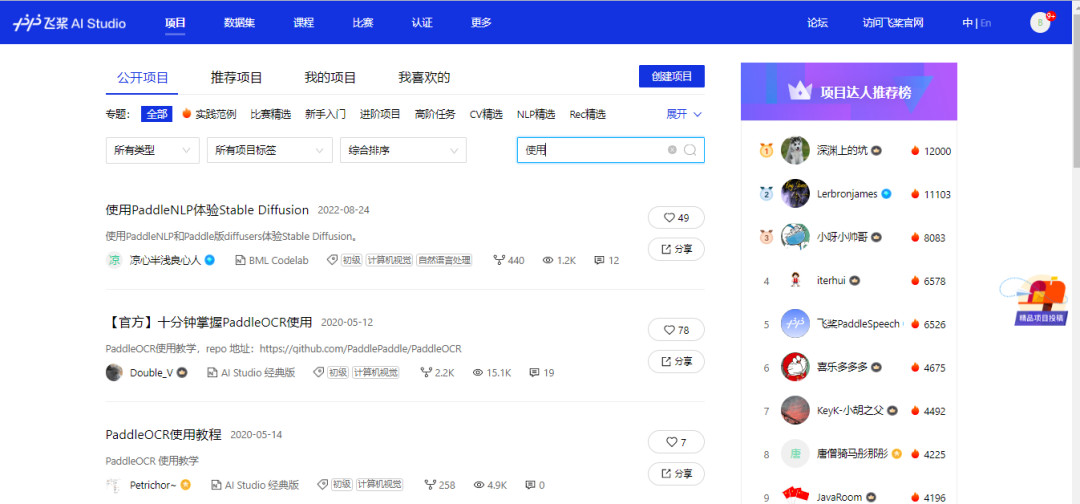Switch to the 推荐项目 tab

coord(236,78)
